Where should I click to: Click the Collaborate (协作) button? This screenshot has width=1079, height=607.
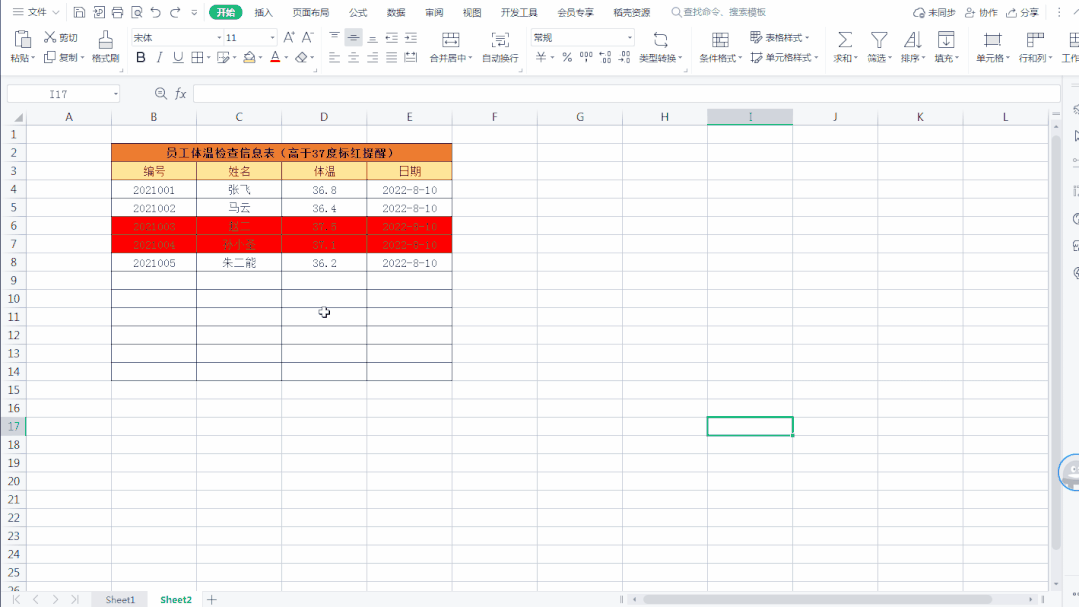point(981,12)
